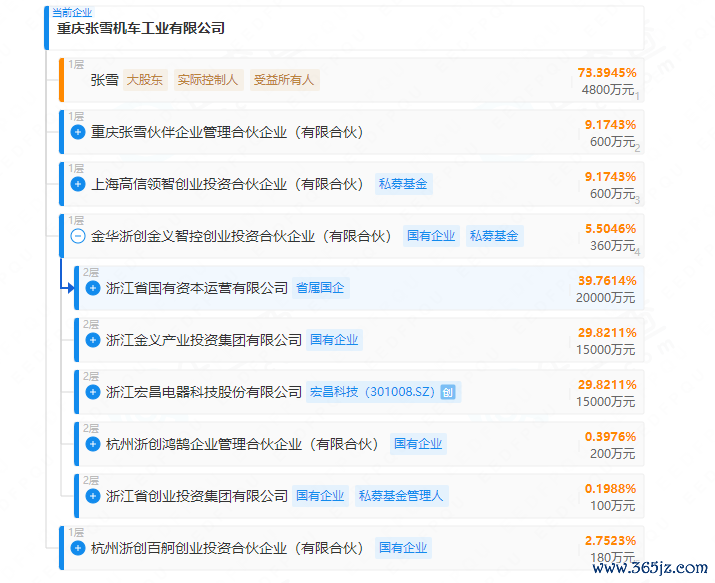Click 国有企业 tag on 浙江省创业投资集团 row
715x583 pixels.
click(x=321, y=496)
